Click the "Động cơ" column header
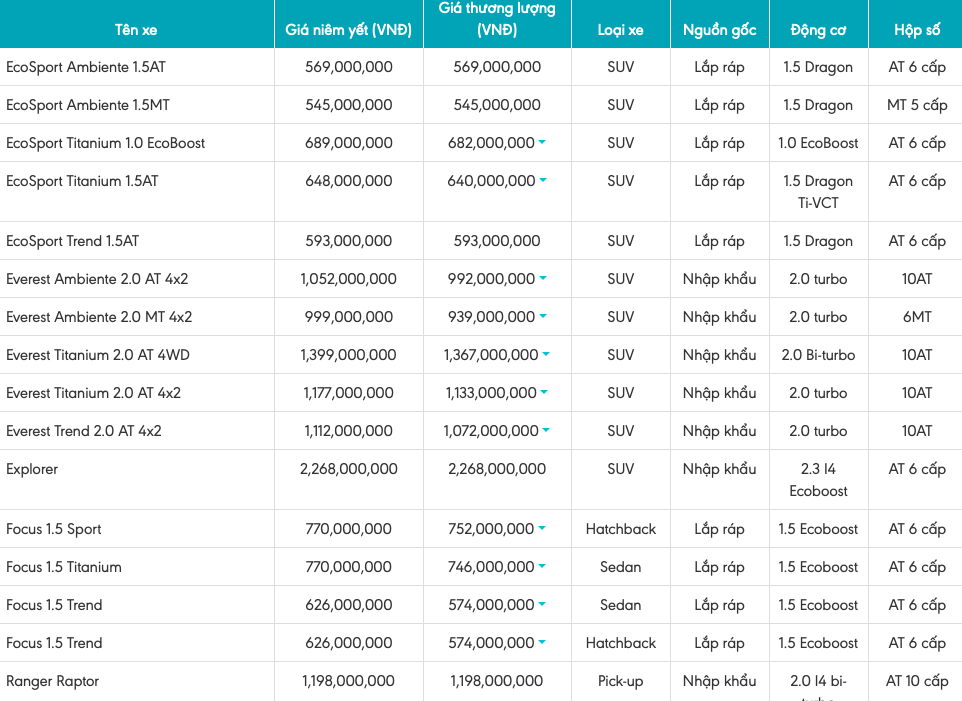Image resolution: width=962 pixels, height=701 pixels. (818, 30)
